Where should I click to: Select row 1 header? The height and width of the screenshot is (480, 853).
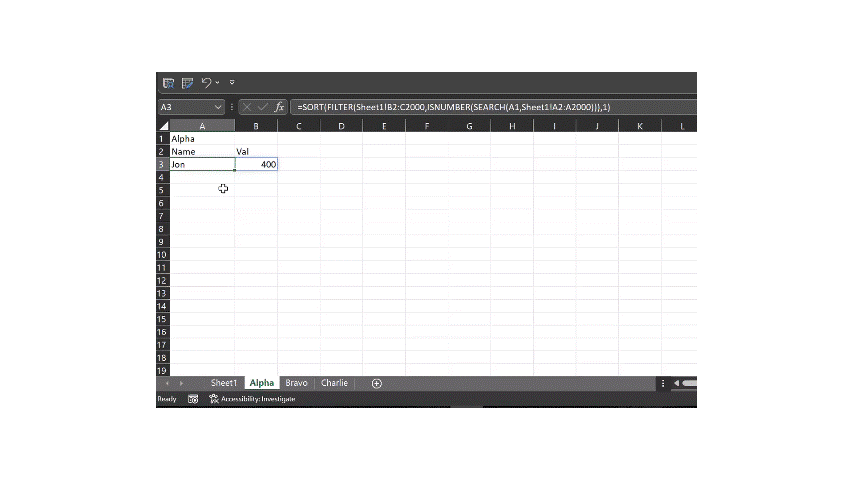tap(163, 139)
